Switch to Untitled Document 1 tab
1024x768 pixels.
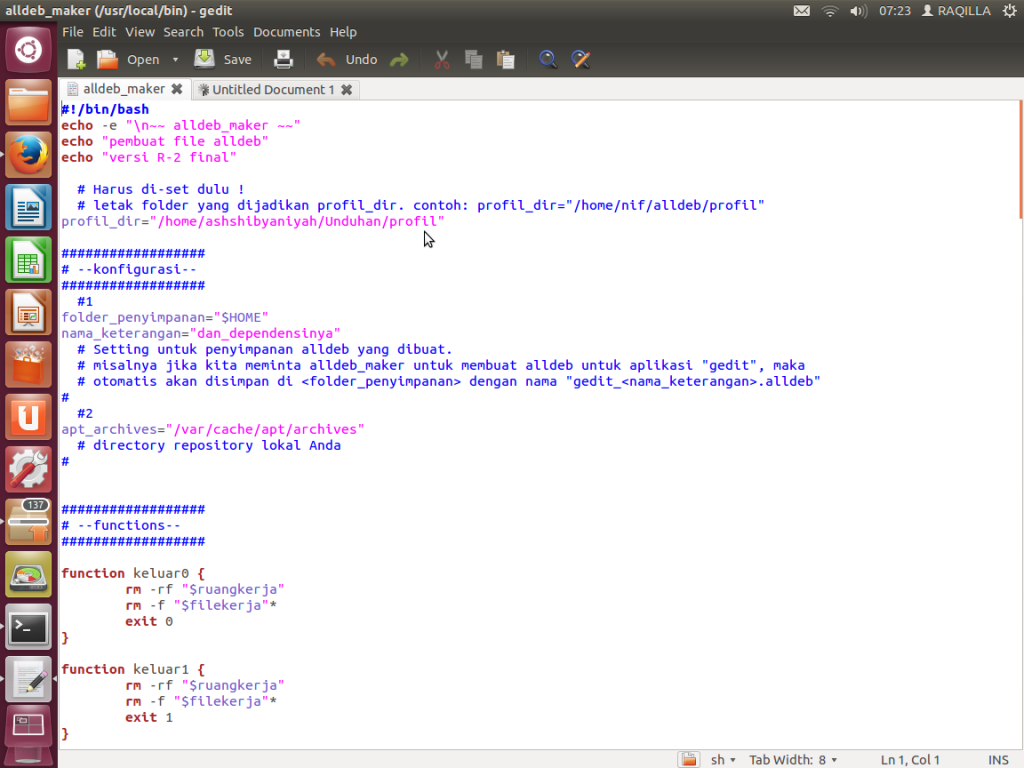(x=272, y=89)
